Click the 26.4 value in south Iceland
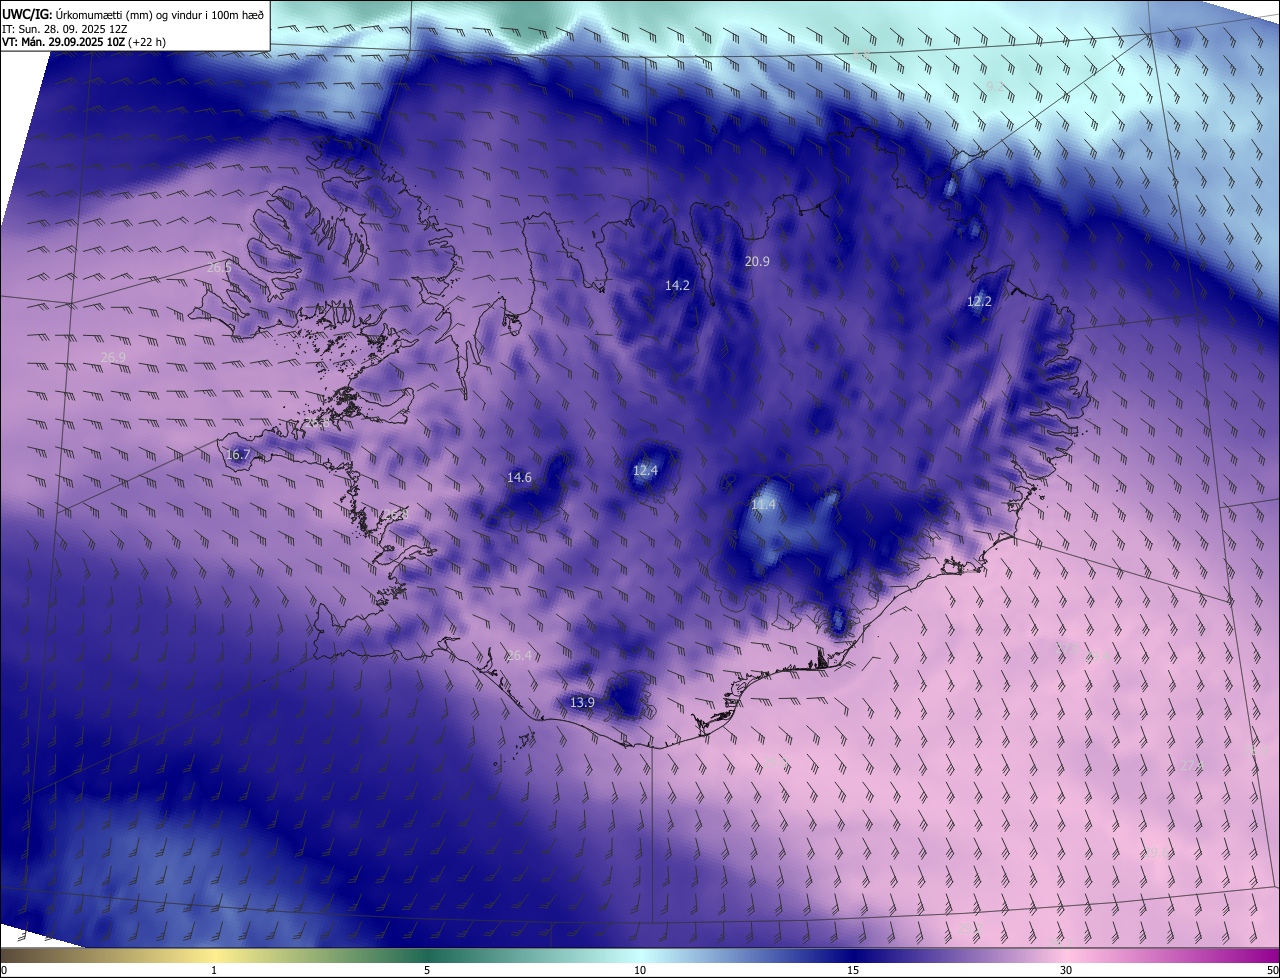Image resolution: width=1280 pixels, height=978 pixels. [520, 656]
